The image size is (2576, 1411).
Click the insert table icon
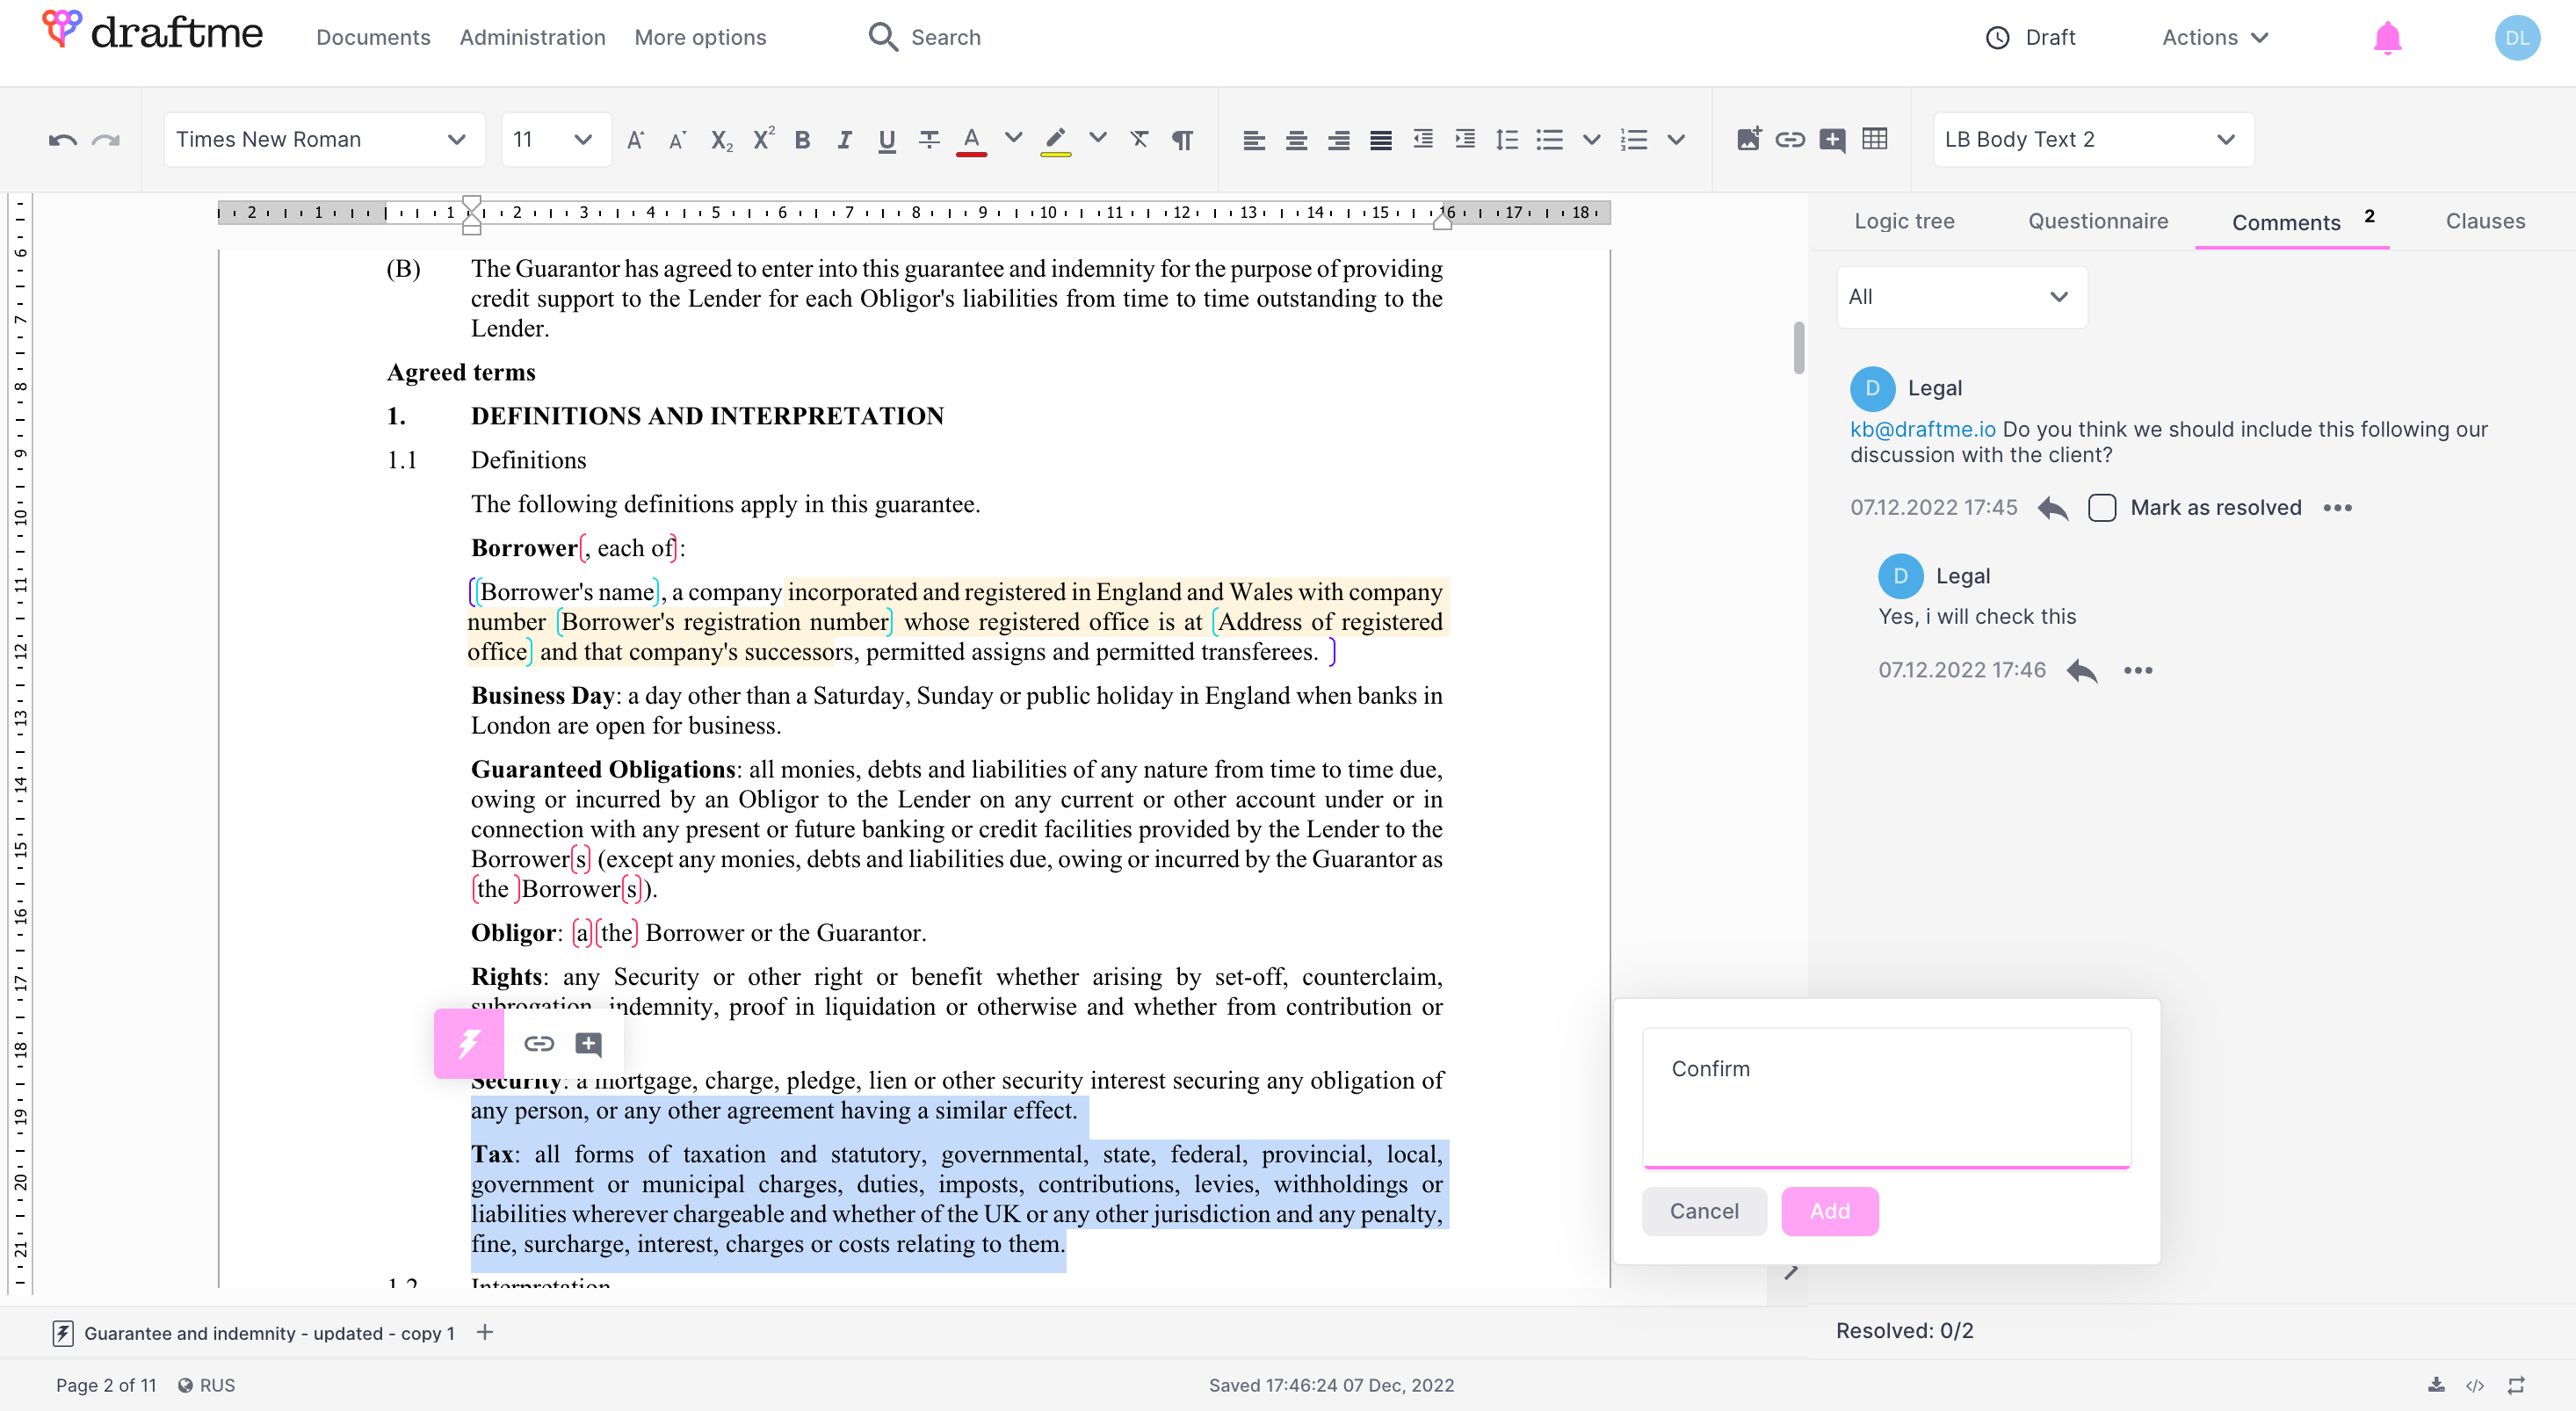point(1875,139)
